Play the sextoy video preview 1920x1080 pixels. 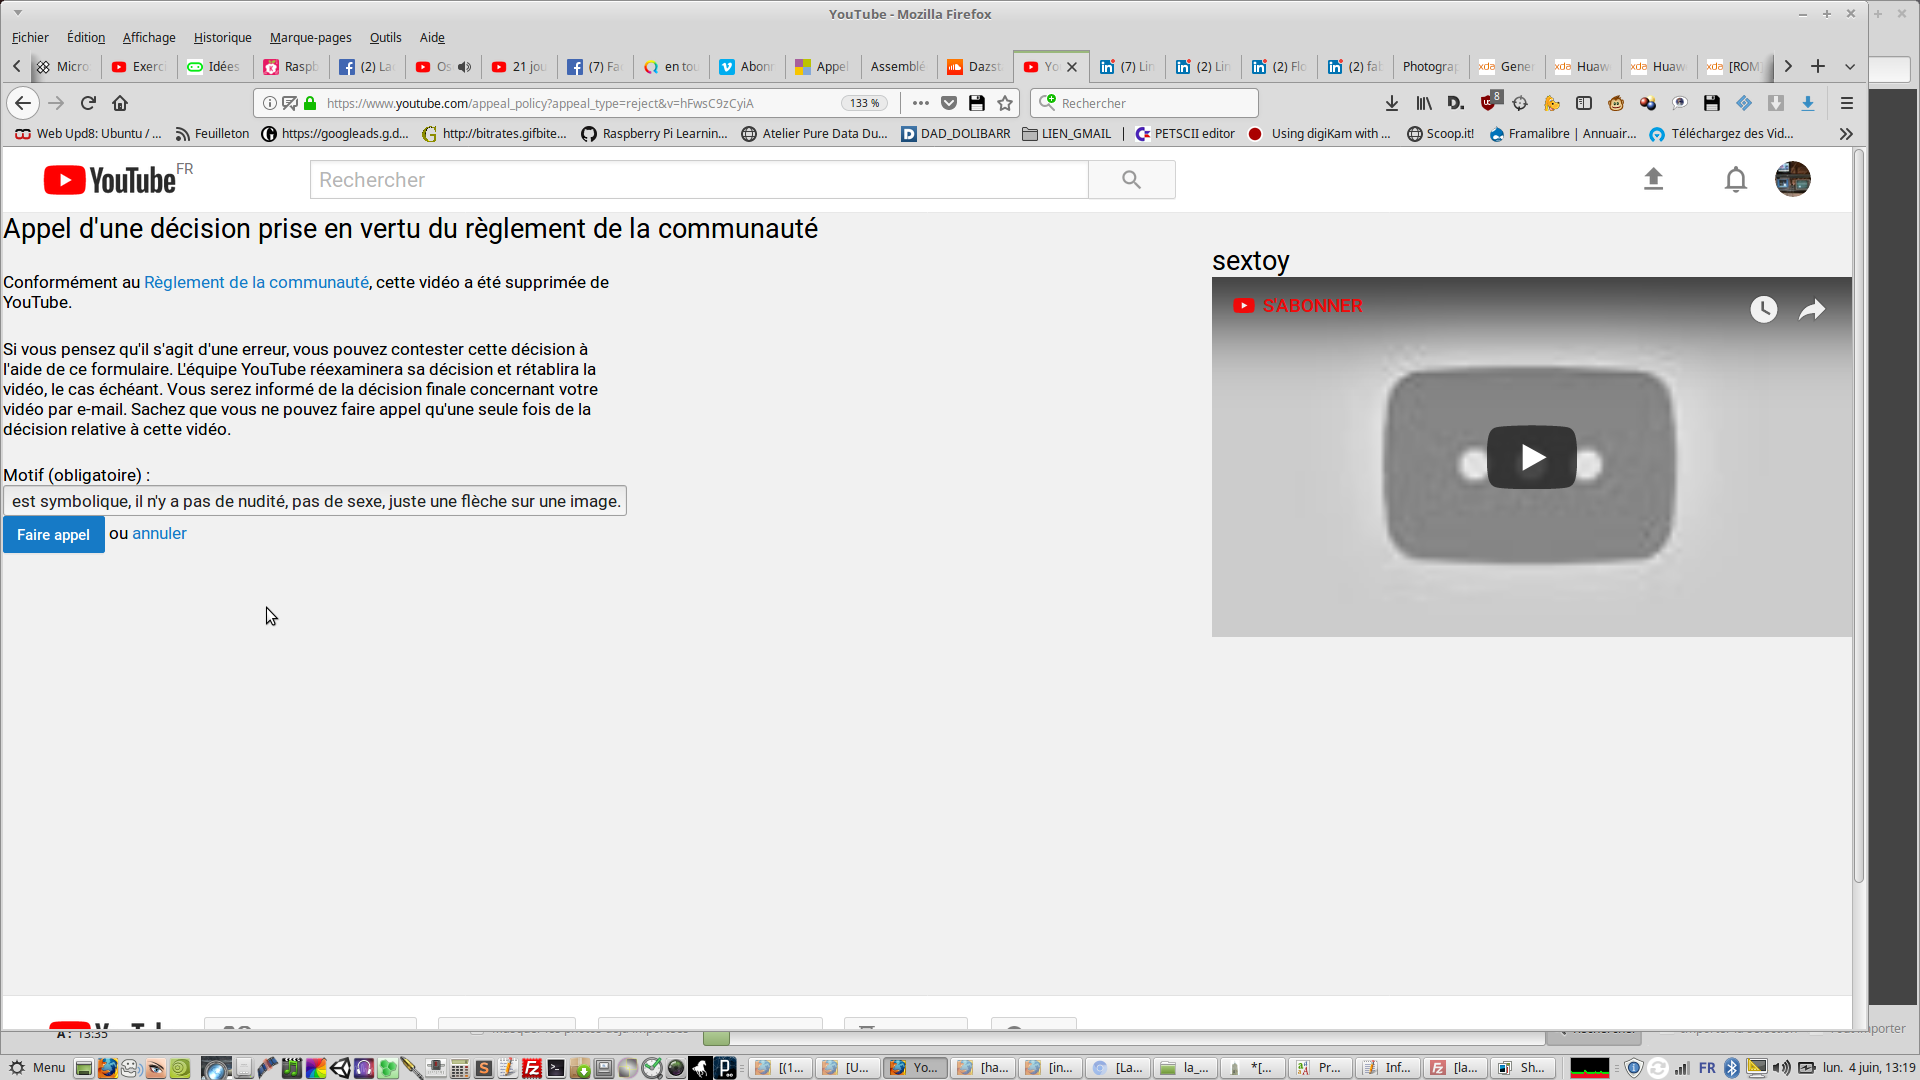tap(1531, 458)
